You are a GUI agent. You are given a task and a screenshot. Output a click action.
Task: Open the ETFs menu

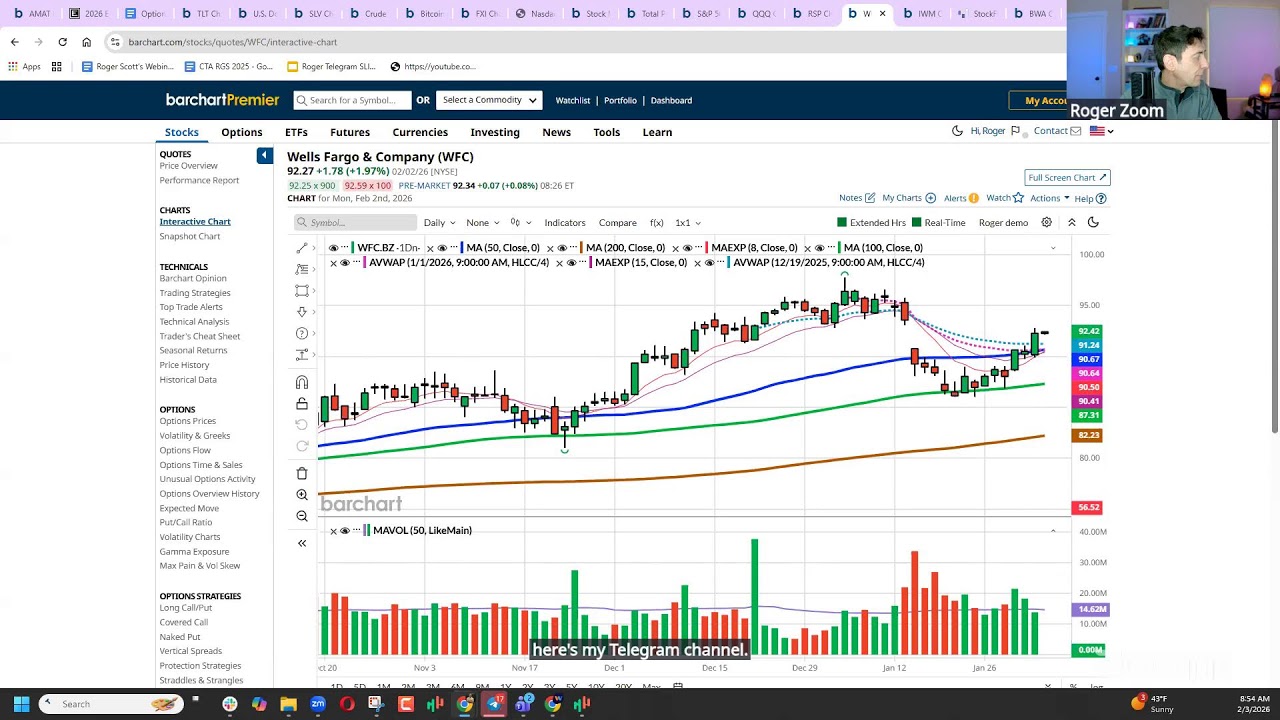(x=296, y=132)
